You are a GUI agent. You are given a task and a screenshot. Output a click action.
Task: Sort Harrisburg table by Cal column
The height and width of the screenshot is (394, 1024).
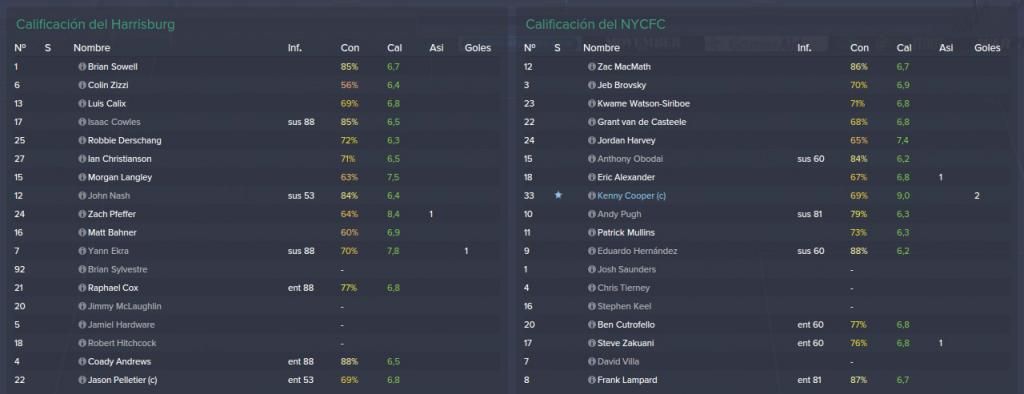[394, 48]
